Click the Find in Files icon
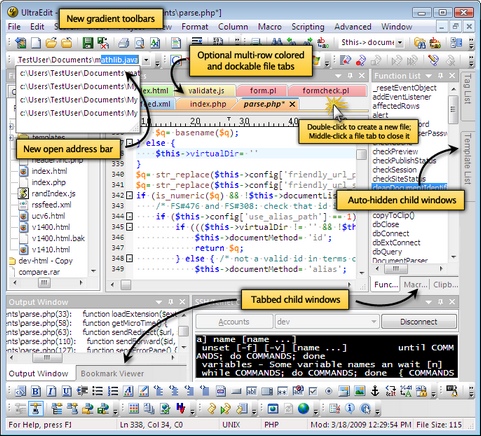 coord(420,43)
